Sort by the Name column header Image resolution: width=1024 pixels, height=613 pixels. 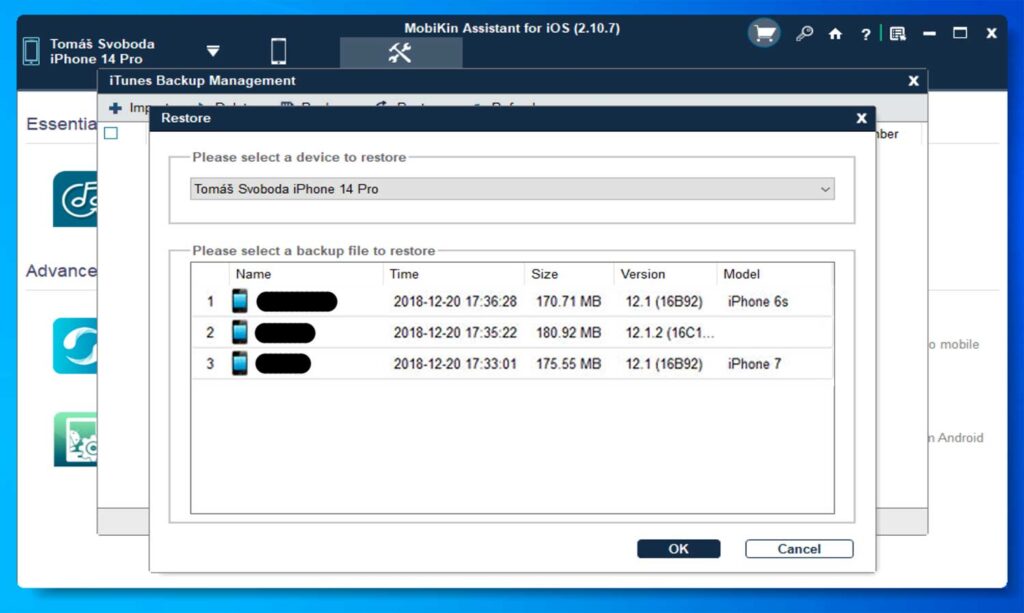click(306, 274)
